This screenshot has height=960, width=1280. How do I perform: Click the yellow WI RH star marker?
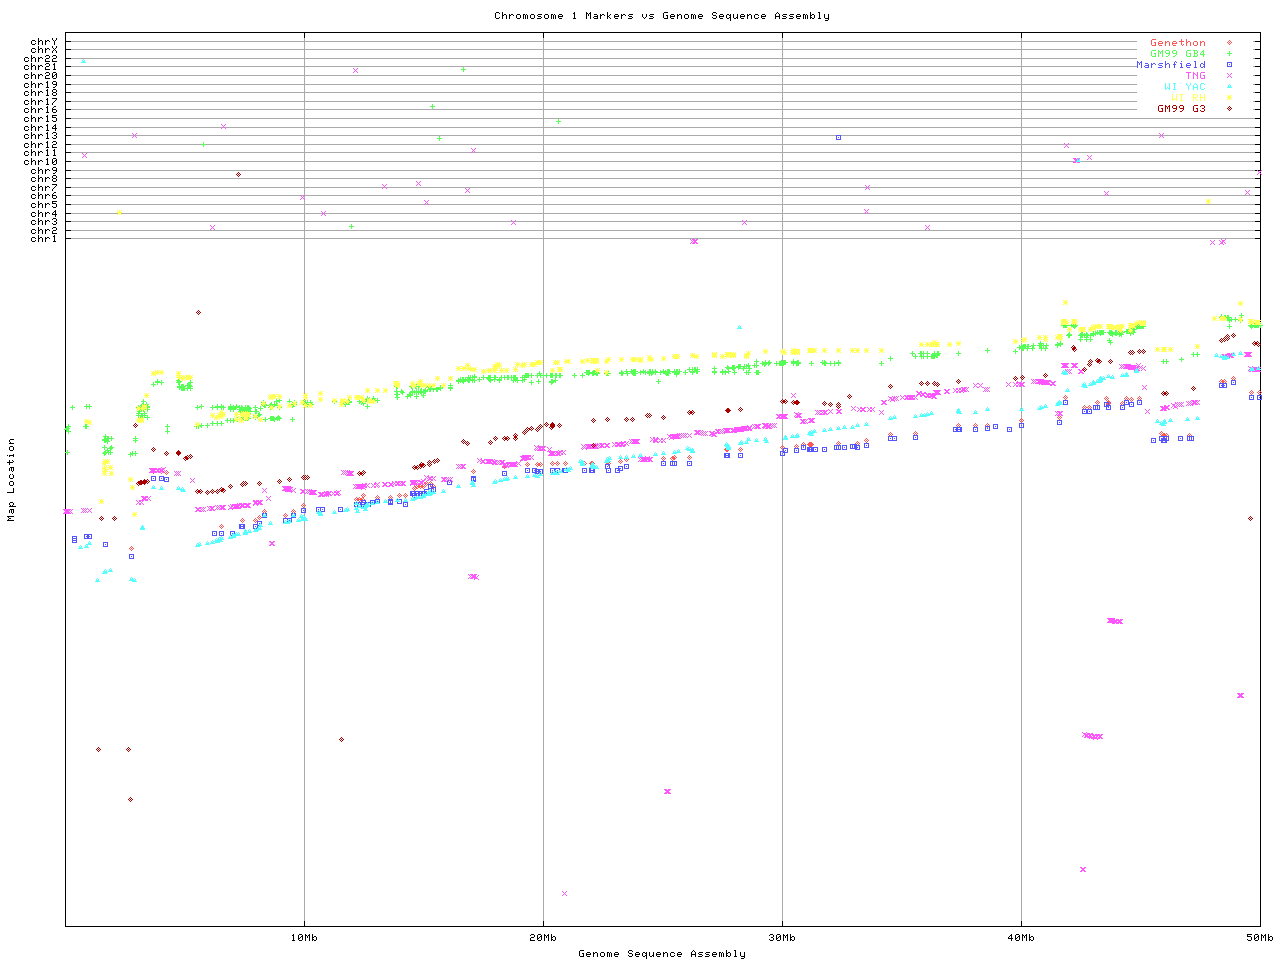(1229, 98)
